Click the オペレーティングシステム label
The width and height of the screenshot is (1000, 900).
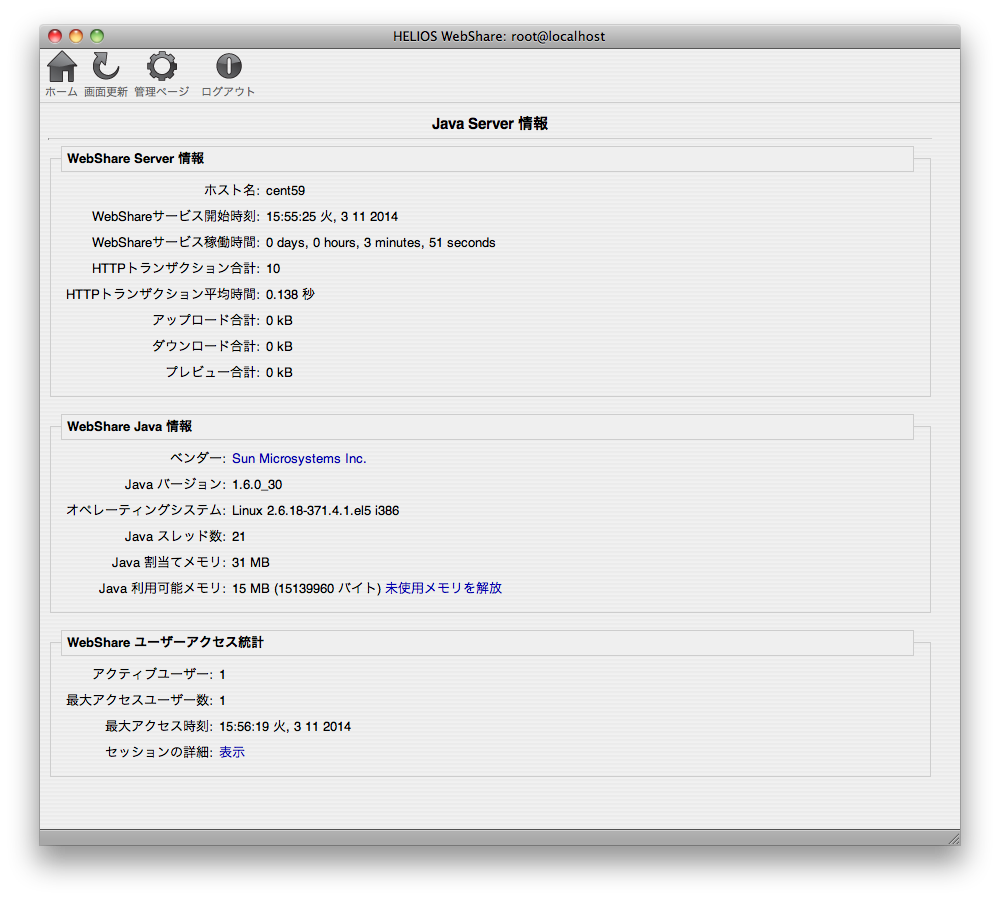click(x=146, y=511)
